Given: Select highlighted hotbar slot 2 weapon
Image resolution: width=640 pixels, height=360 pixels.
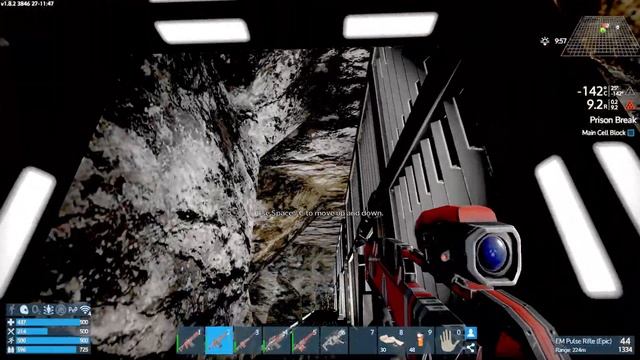Looking at the screenshot, I should [x=219, y=340].
